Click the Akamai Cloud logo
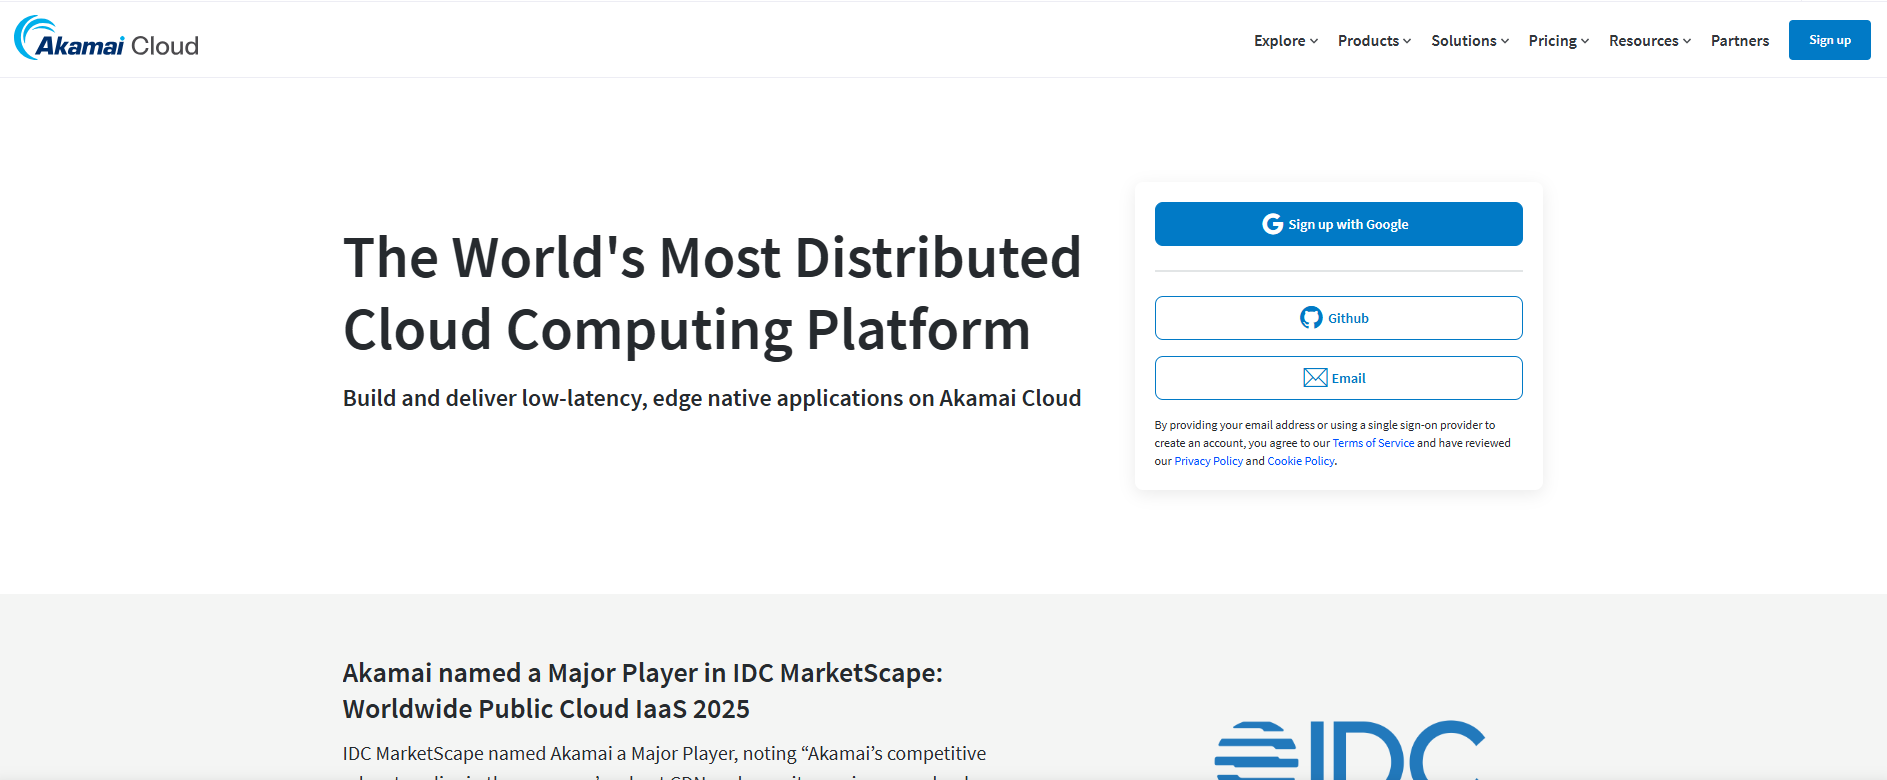Screen dimensions: 1887x780 [x=106, y=39]
